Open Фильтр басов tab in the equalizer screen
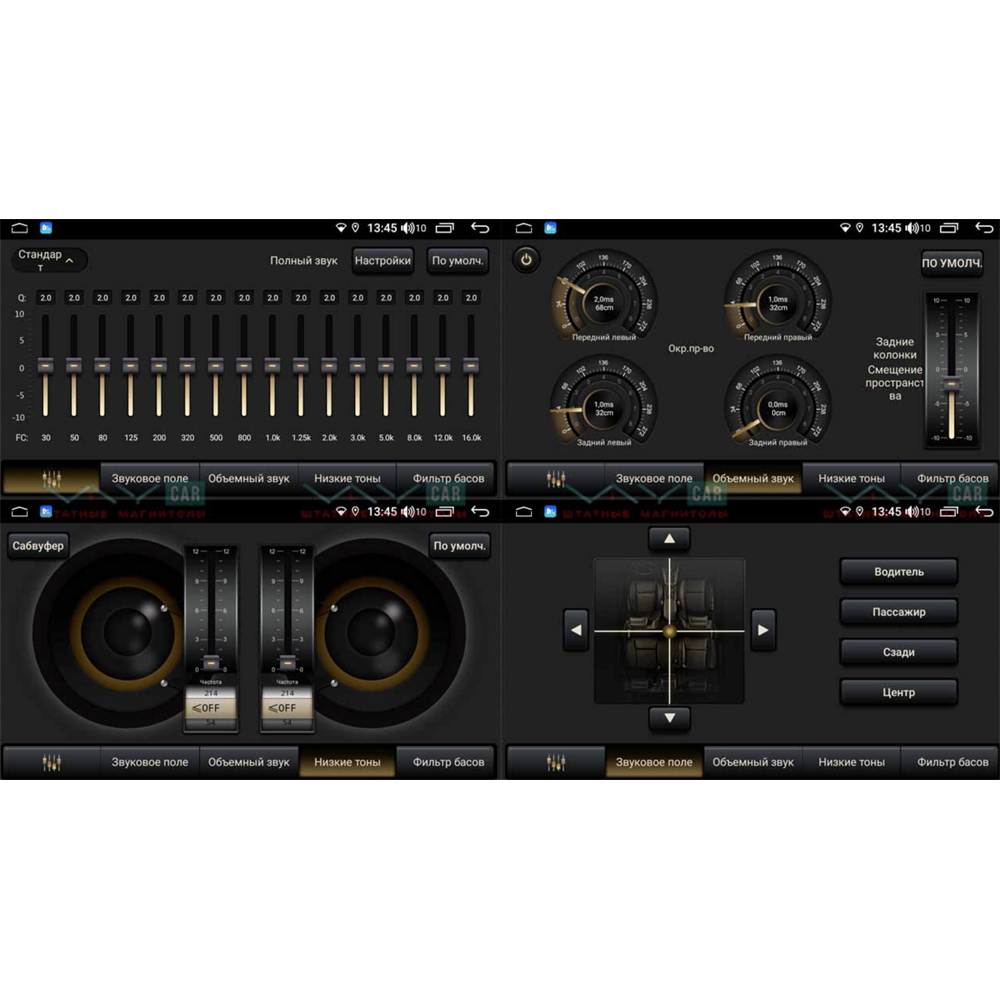This screenshot has height=1000, width=1000. 448,478
